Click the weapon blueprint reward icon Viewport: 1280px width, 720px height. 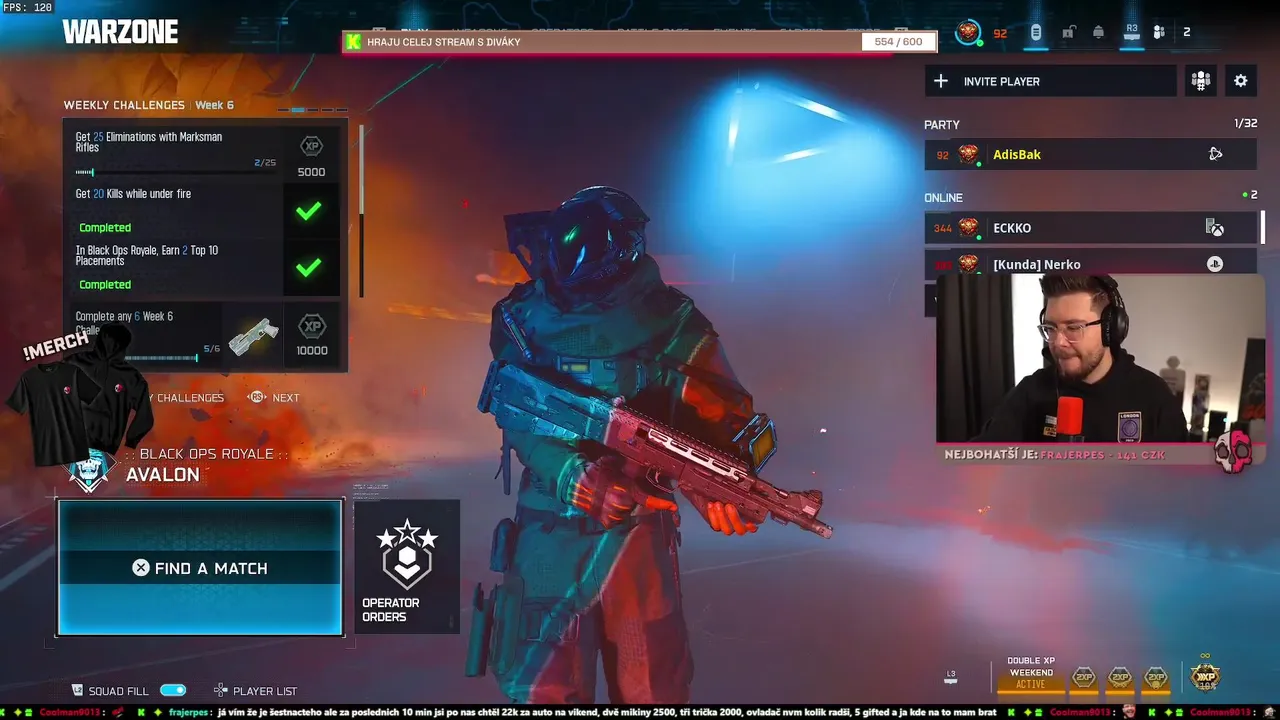click(253, 336)
